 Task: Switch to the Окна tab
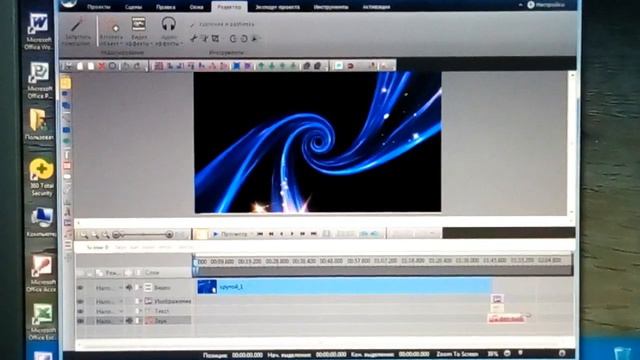196,7
